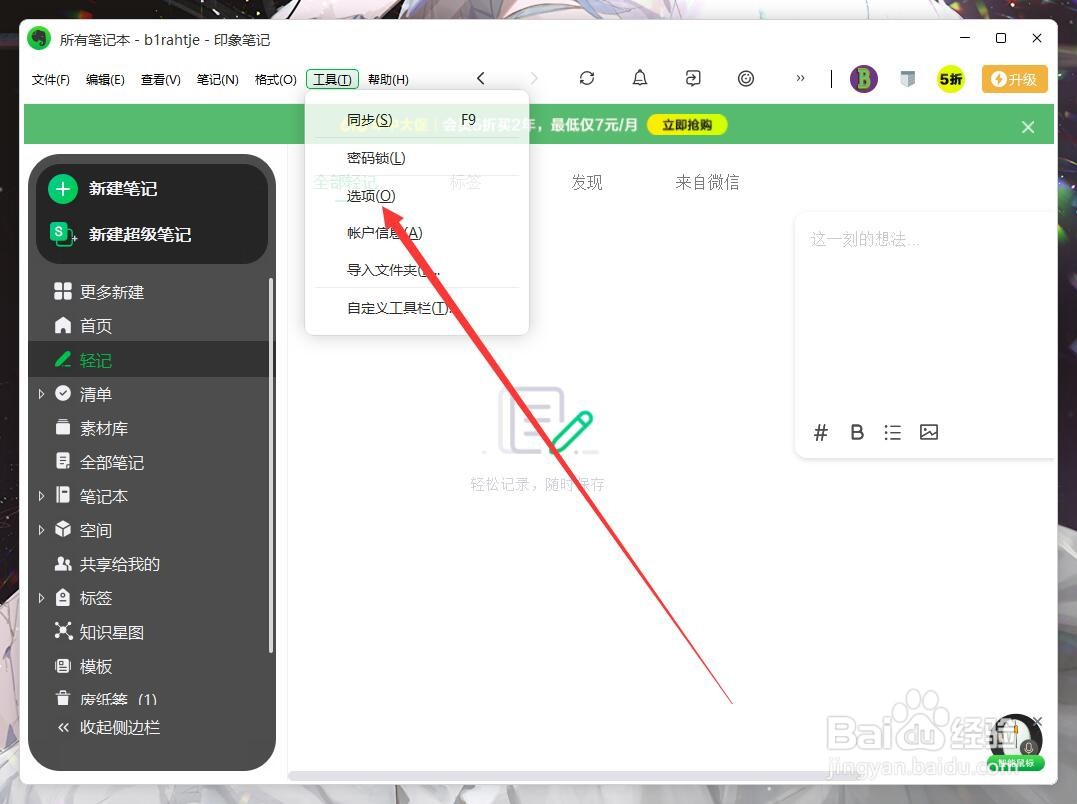This screenshot has width=1077, height=804.
Task: Click the green plus New Note icon
Action: pyautogui.click(x=63, y=189)
